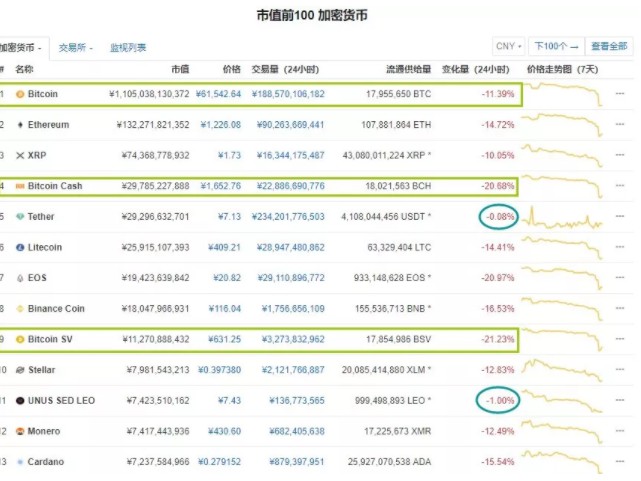Click the Monero orange logo icon
Viewport: 641px width, 481px height.
(x=20, y=431)
